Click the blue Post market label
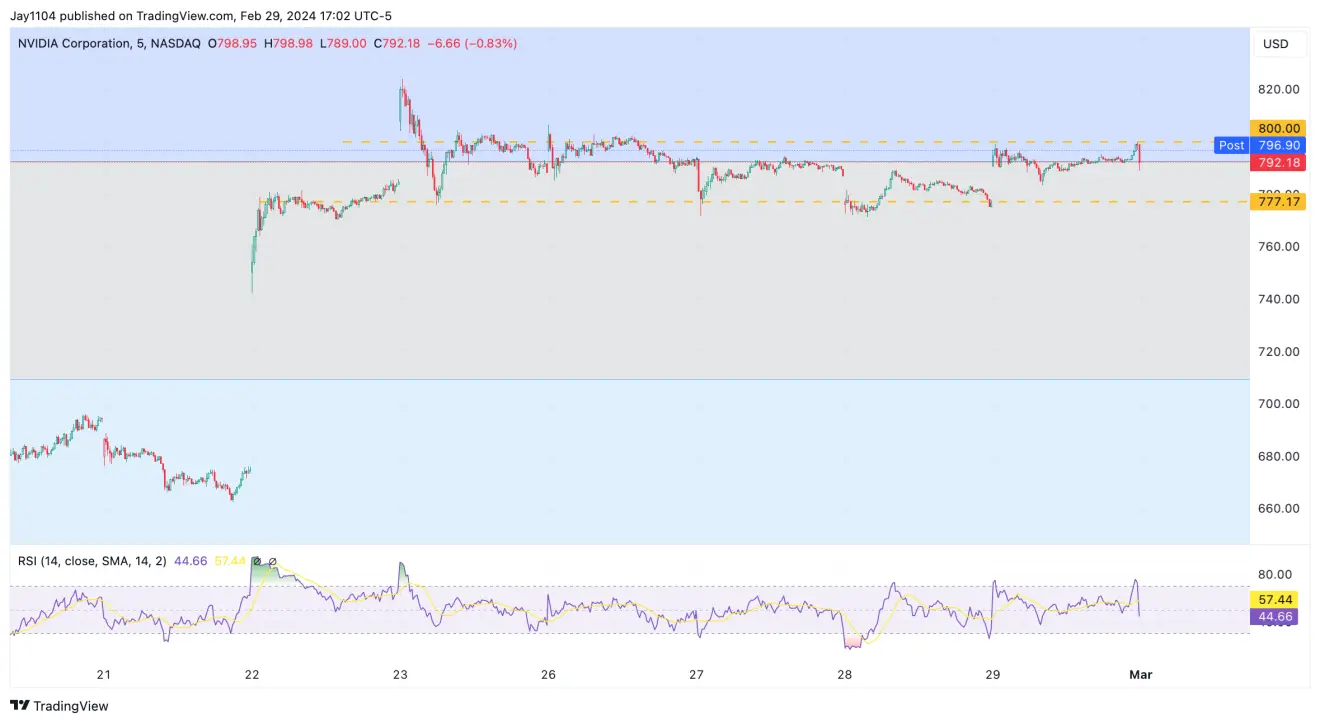The image size is (1320, 723). 1231,145
